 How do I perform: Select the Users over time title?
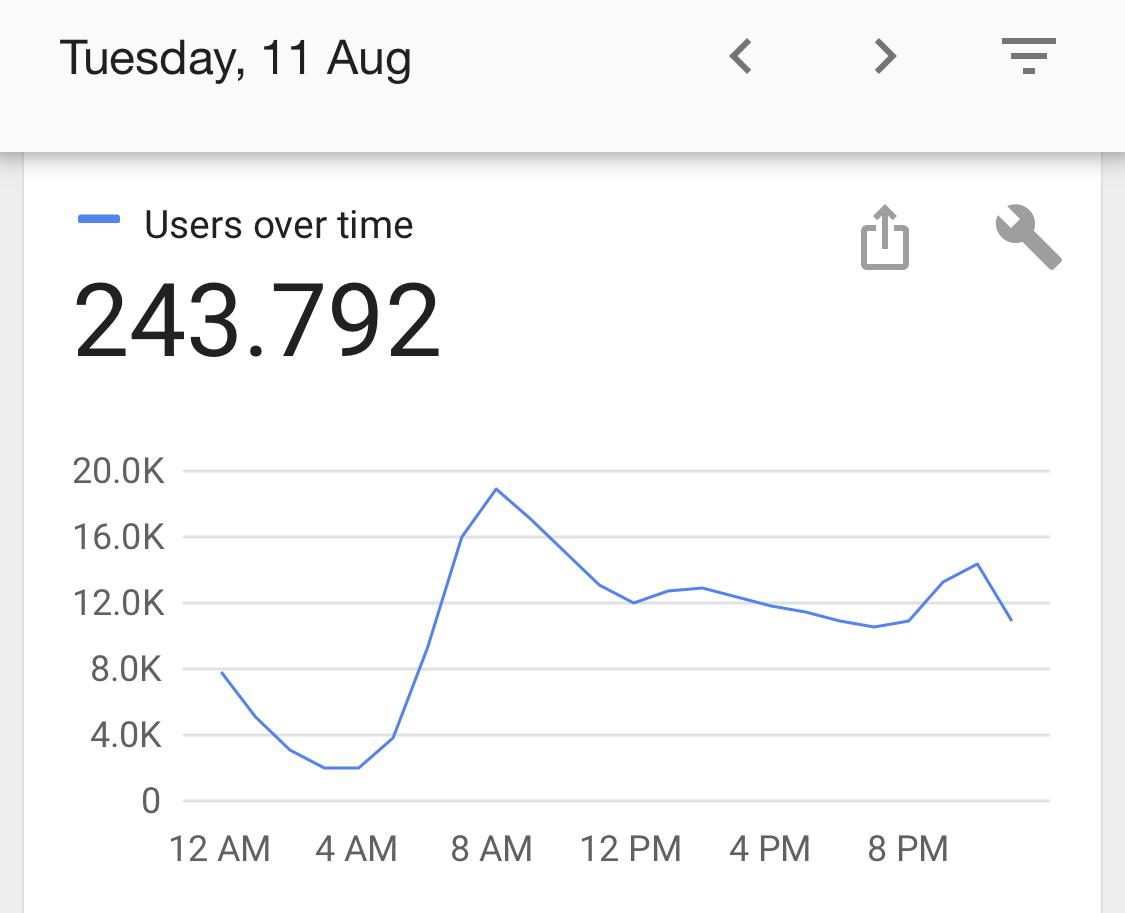click(x=278, y=225)
